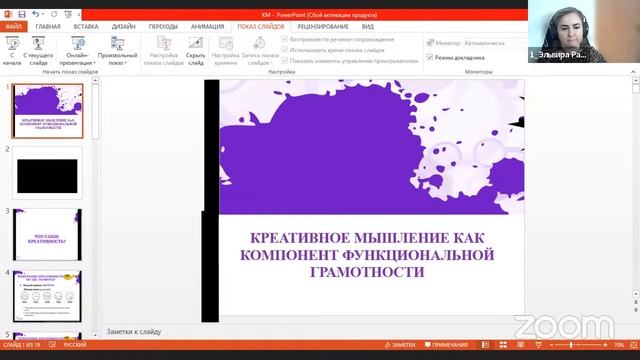Switch to the ВИД tab
The width and height of the screenshot is (640, 360).
pyautogui.click(x=367, y=27)
